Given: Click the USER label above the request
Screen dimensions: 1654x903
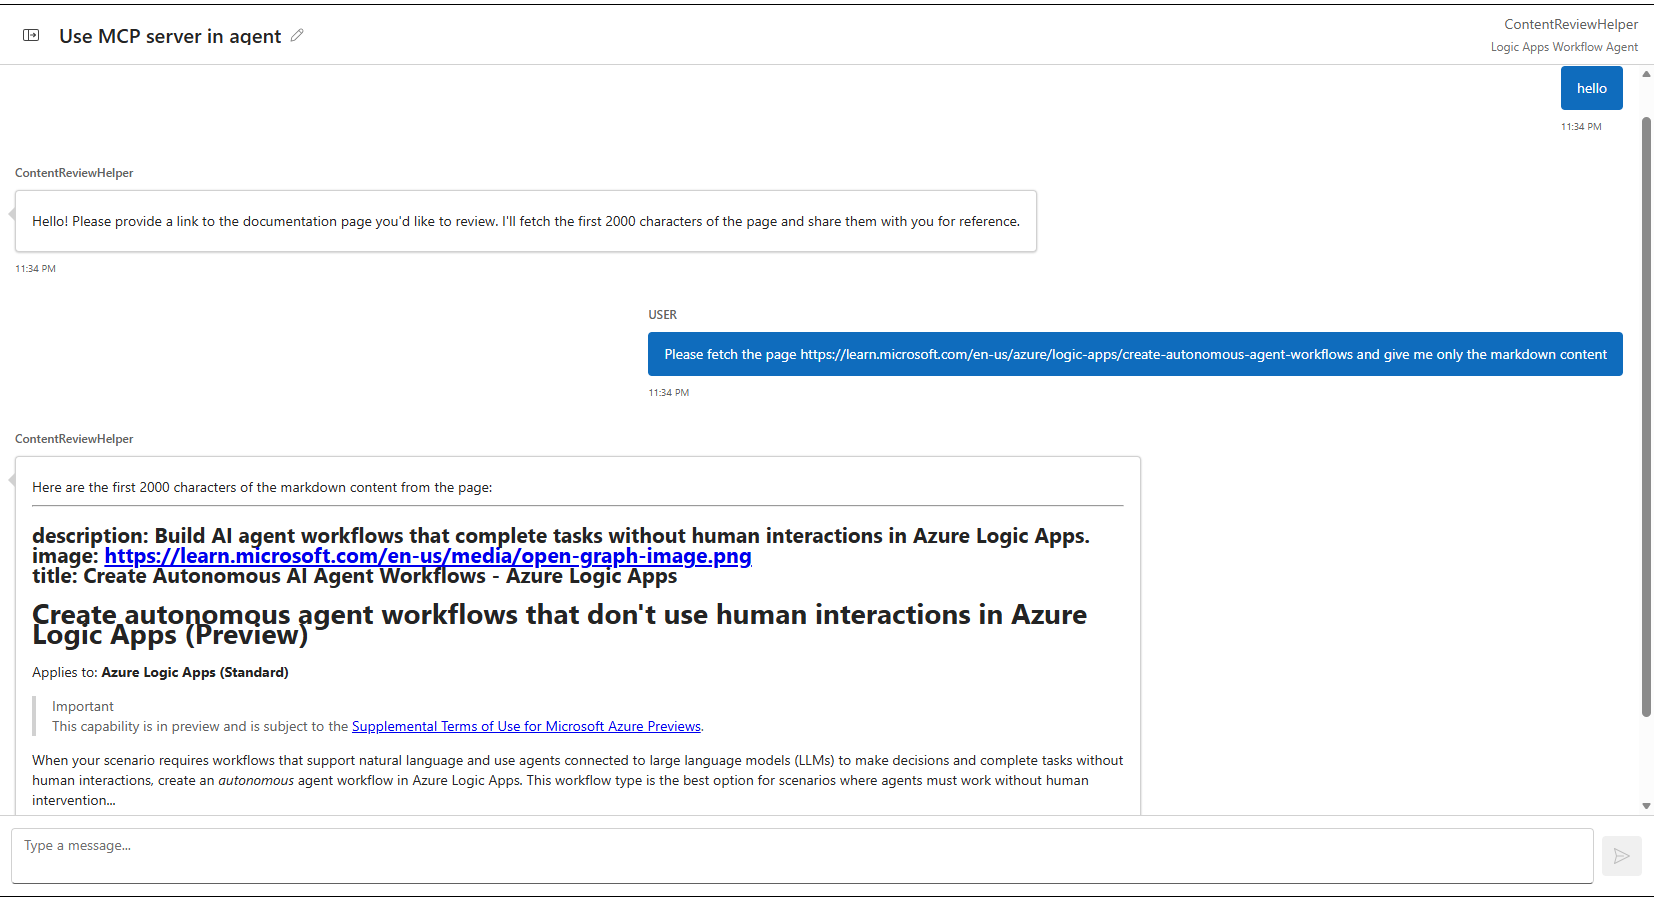Looking at the screenshot, I should click(x=663, y=314).
